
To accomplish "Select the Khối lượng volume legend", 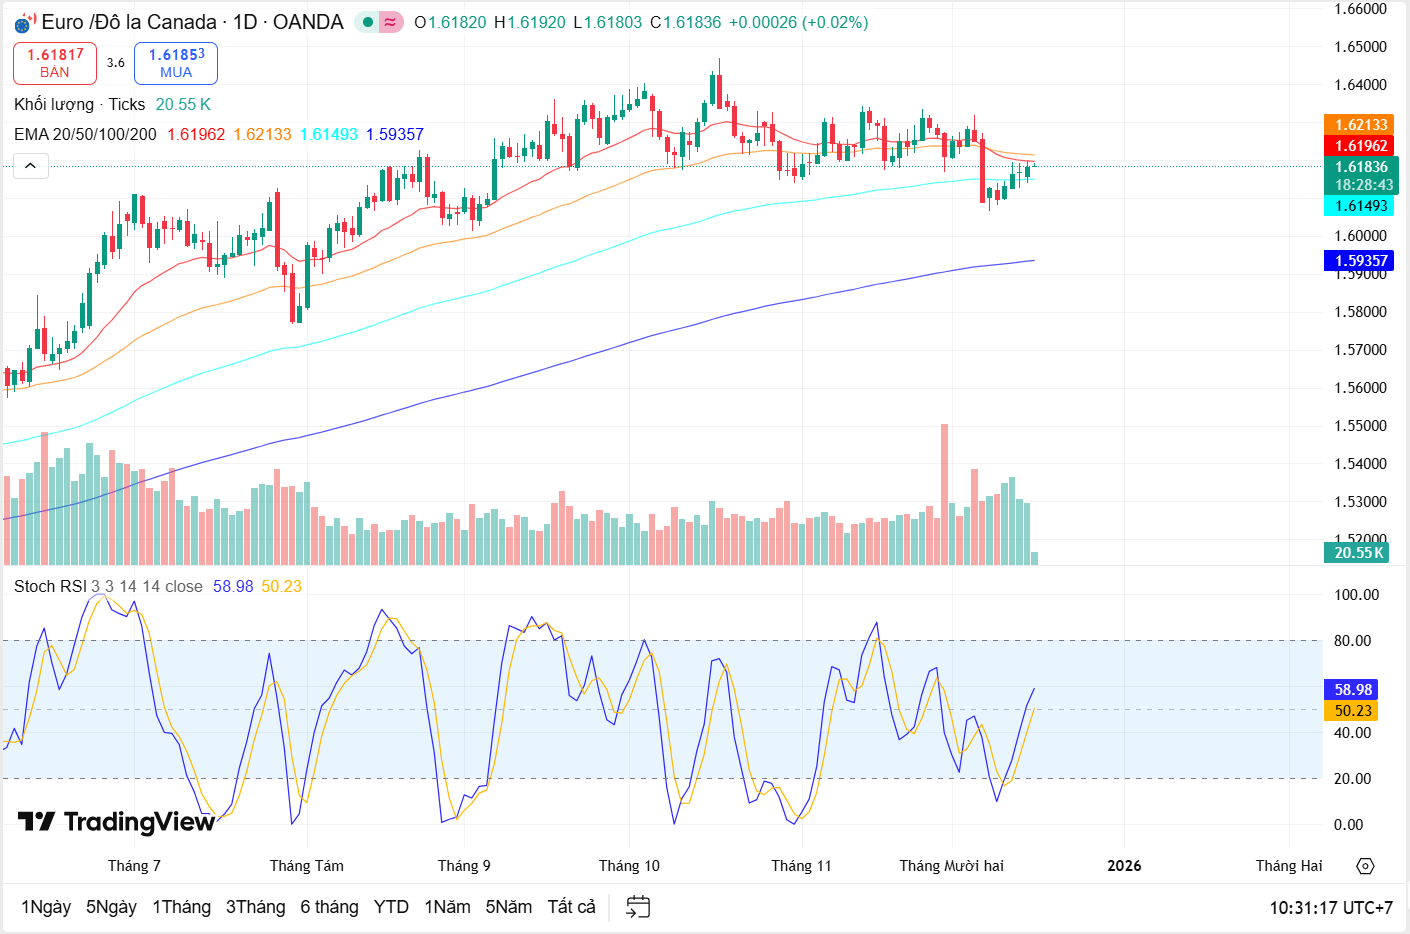I will pyautogui.click(x=54, y=104).
